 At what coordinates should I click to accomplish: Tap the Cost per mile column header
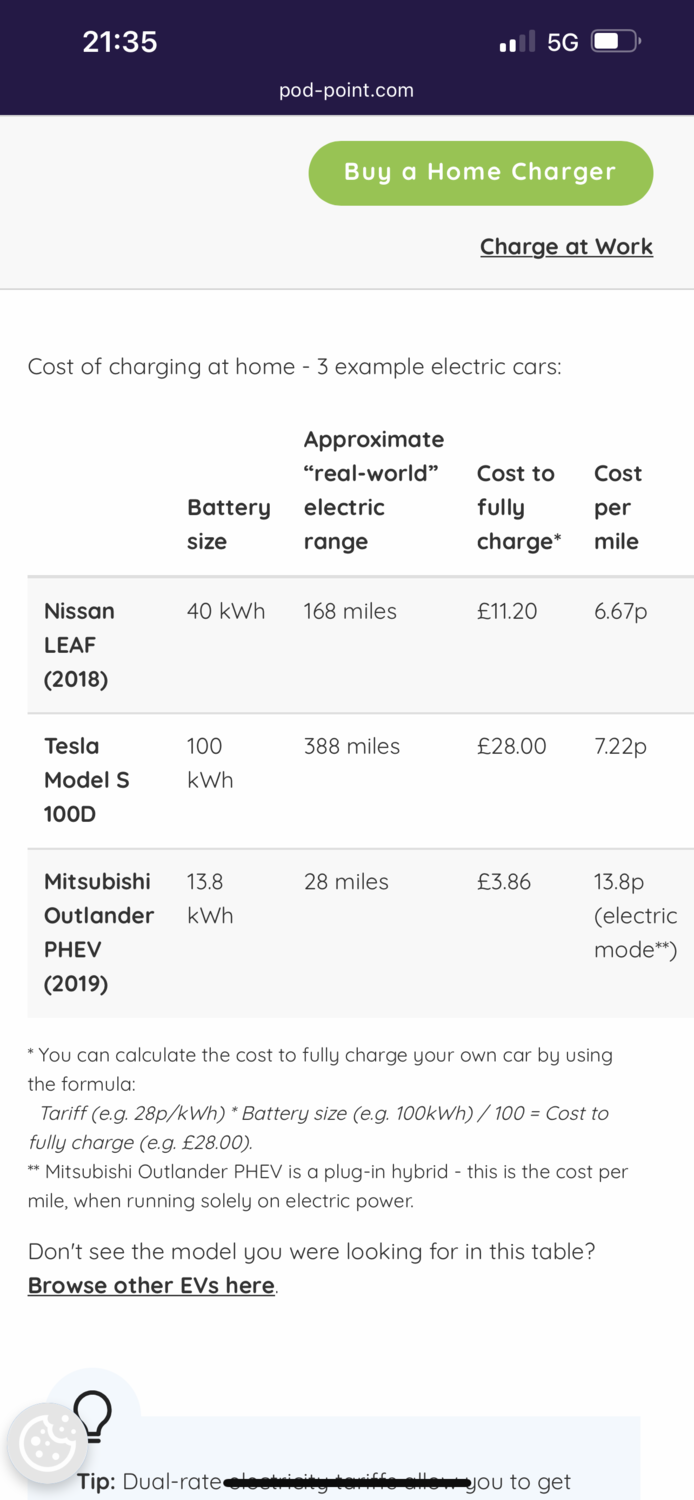[x=617, y=507]
